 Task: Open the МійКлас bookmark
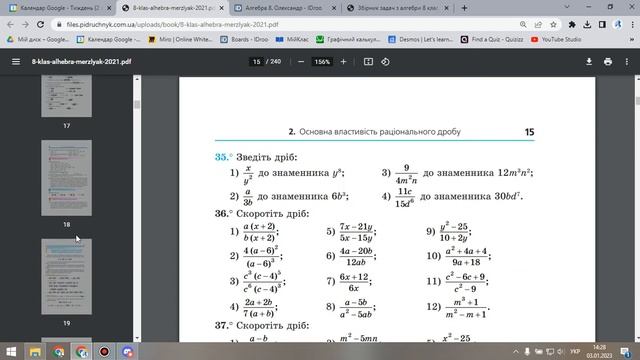pyautogui.click(x=293, y=39)
